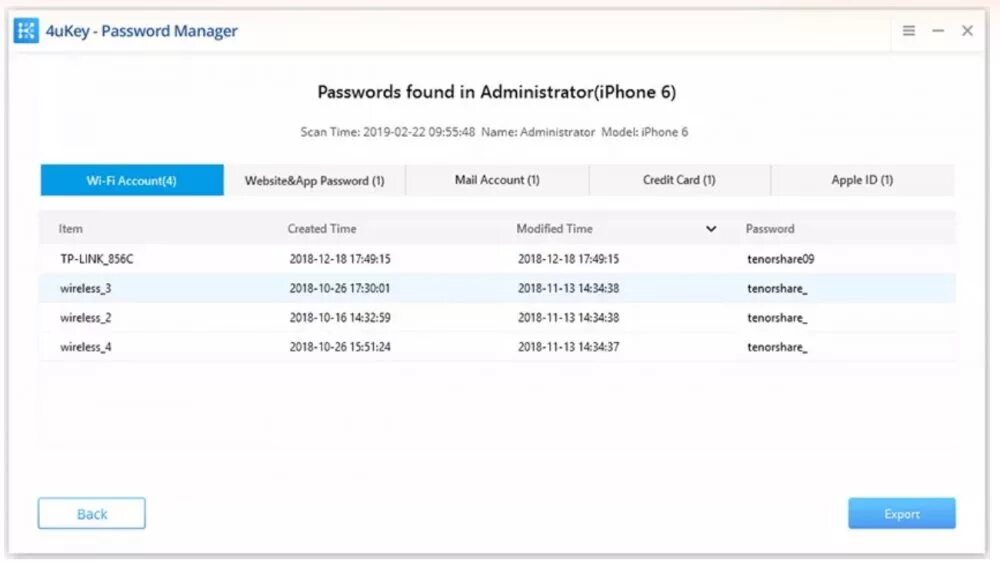Click the 4uKey app logo icon

(x=26, y=31)
